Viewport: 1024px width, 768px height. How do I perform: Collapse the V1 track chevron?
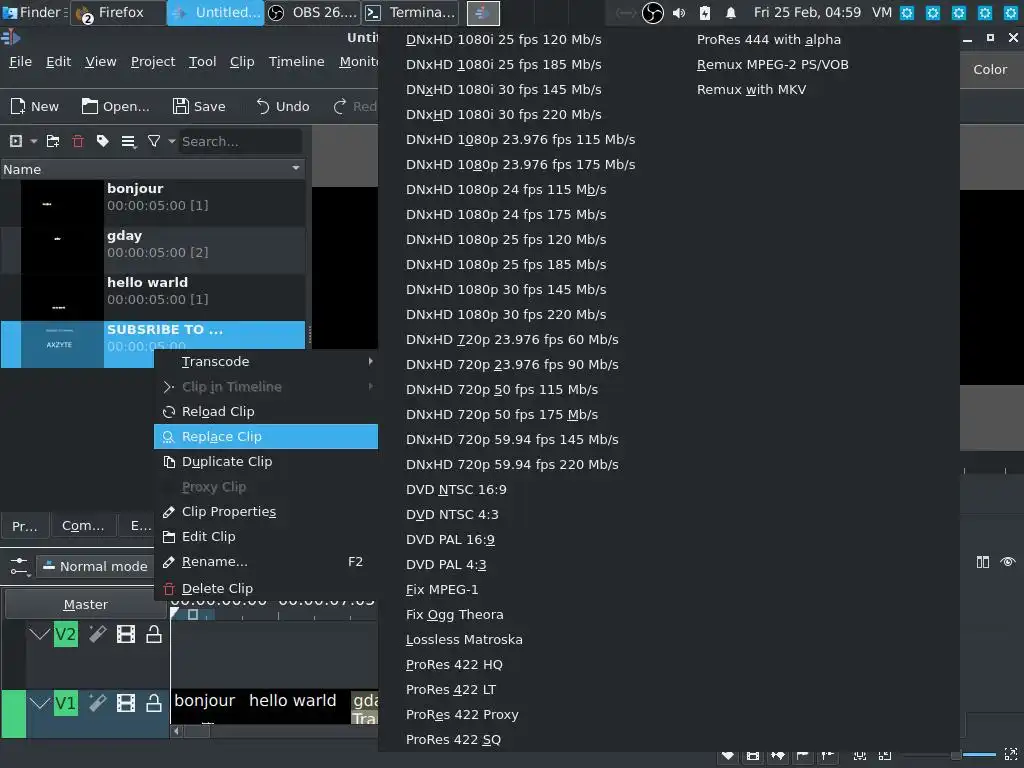click(39, 703)
